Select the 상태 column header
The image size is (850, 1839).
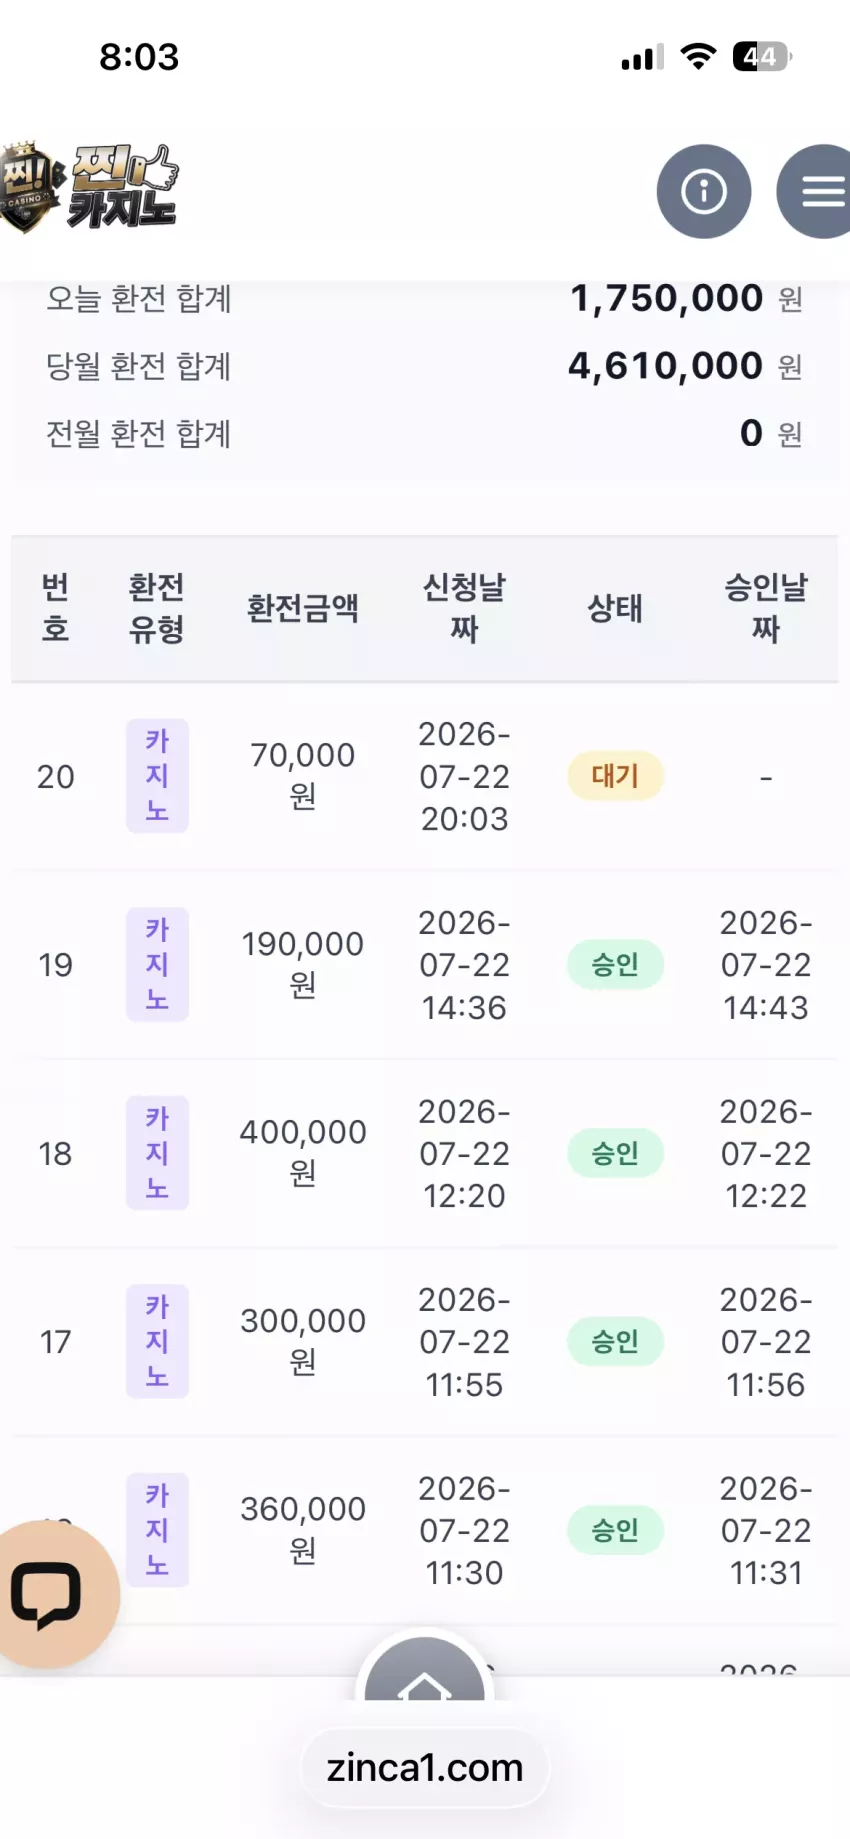click(615, 608)
